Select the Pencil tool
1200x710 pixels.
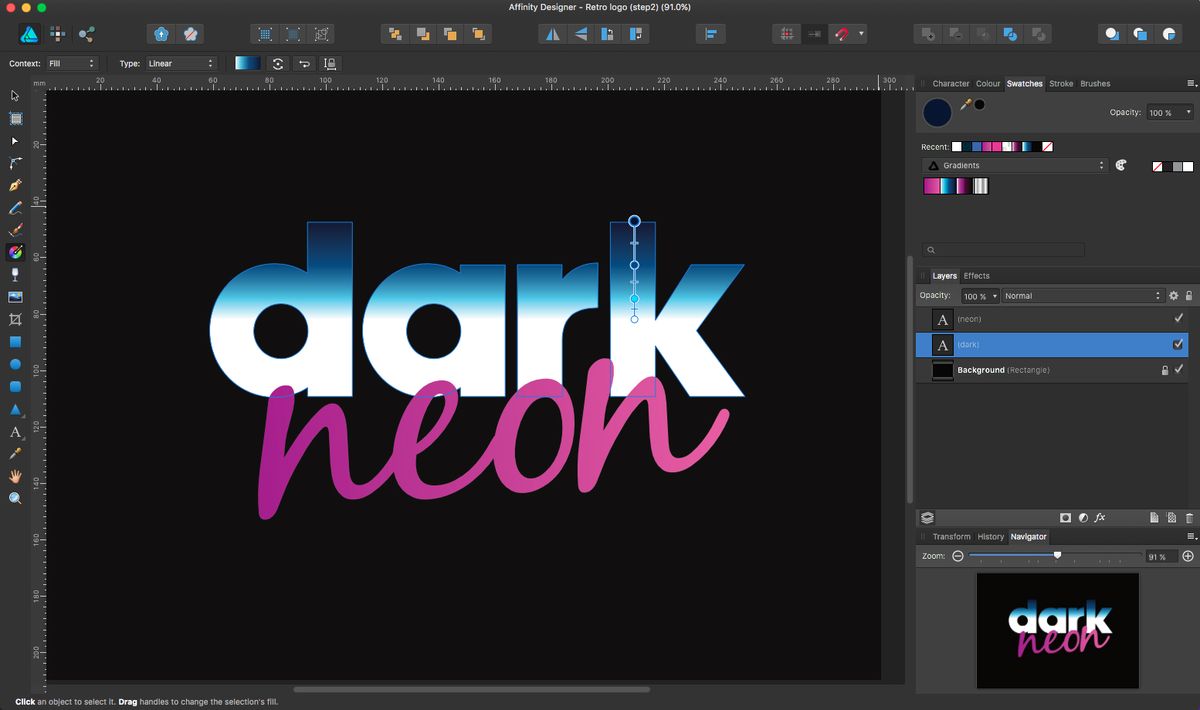coord(15,207)
